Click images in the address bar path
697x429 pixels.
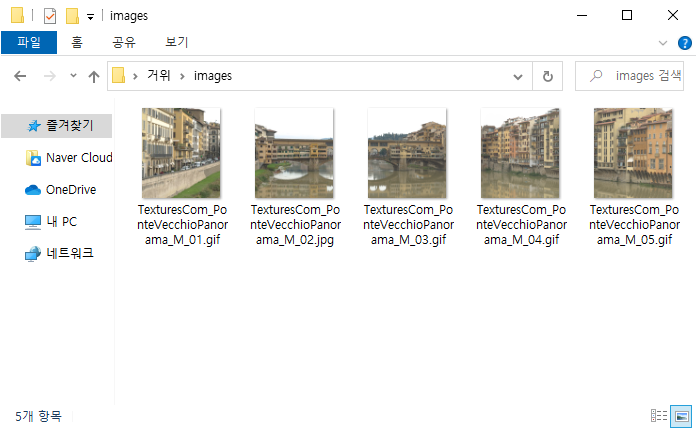pos(212,76)
